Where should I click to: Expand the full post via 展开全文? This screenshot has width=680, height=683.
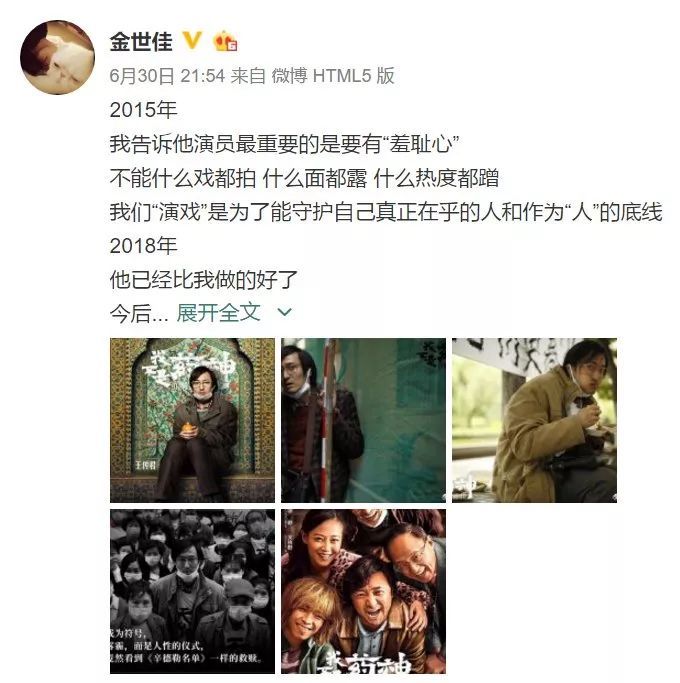(218, 312)
